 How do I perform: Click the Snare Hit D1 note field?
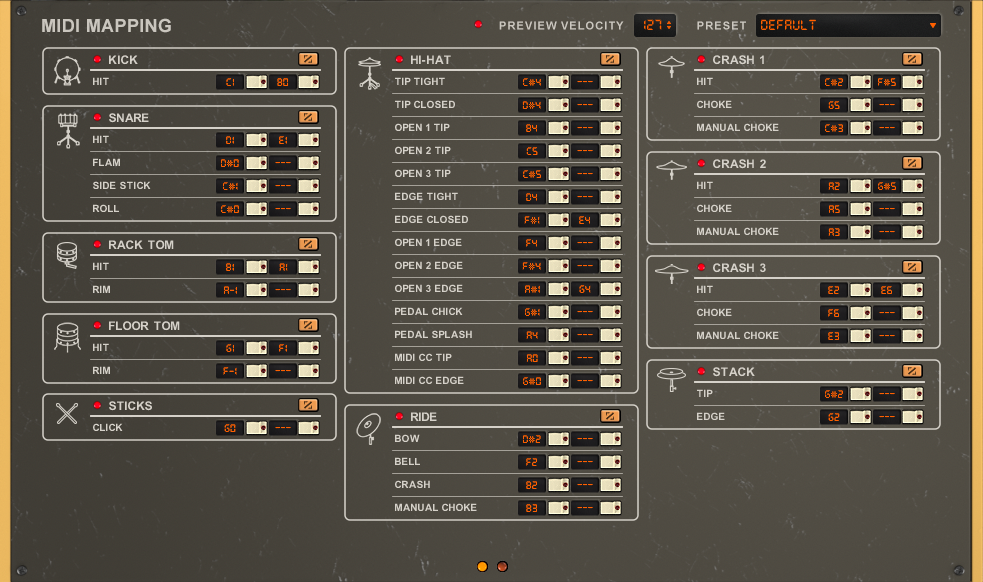click(x=230, y=140)
